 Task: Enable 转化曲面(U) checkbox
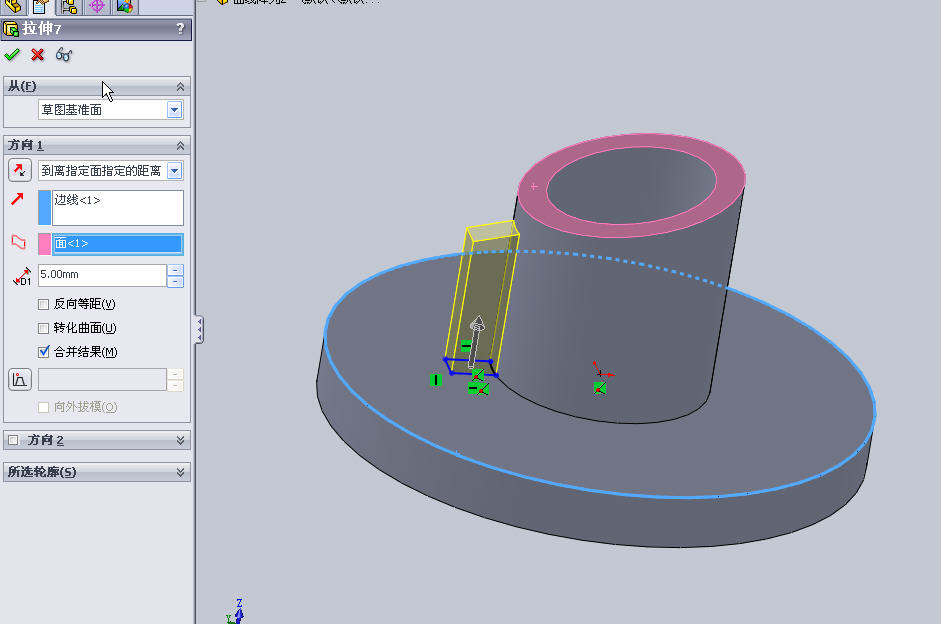point(43,328)
